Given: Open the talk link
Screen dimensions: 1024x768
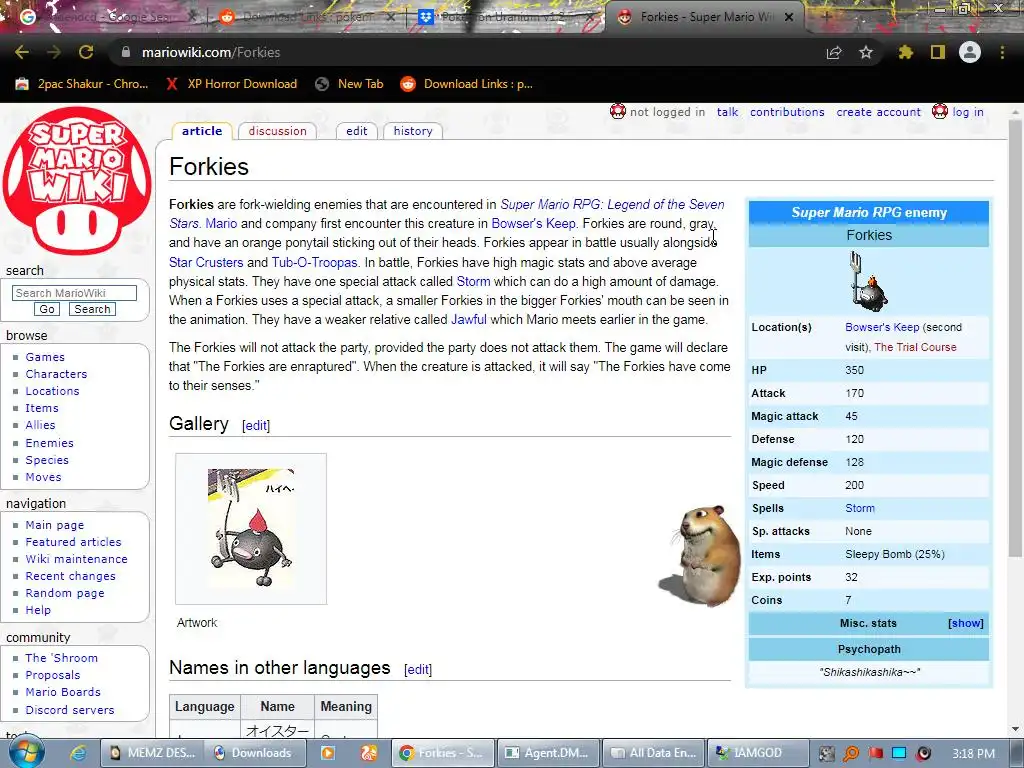Looking at the screenshot, I should pos(727,112).
